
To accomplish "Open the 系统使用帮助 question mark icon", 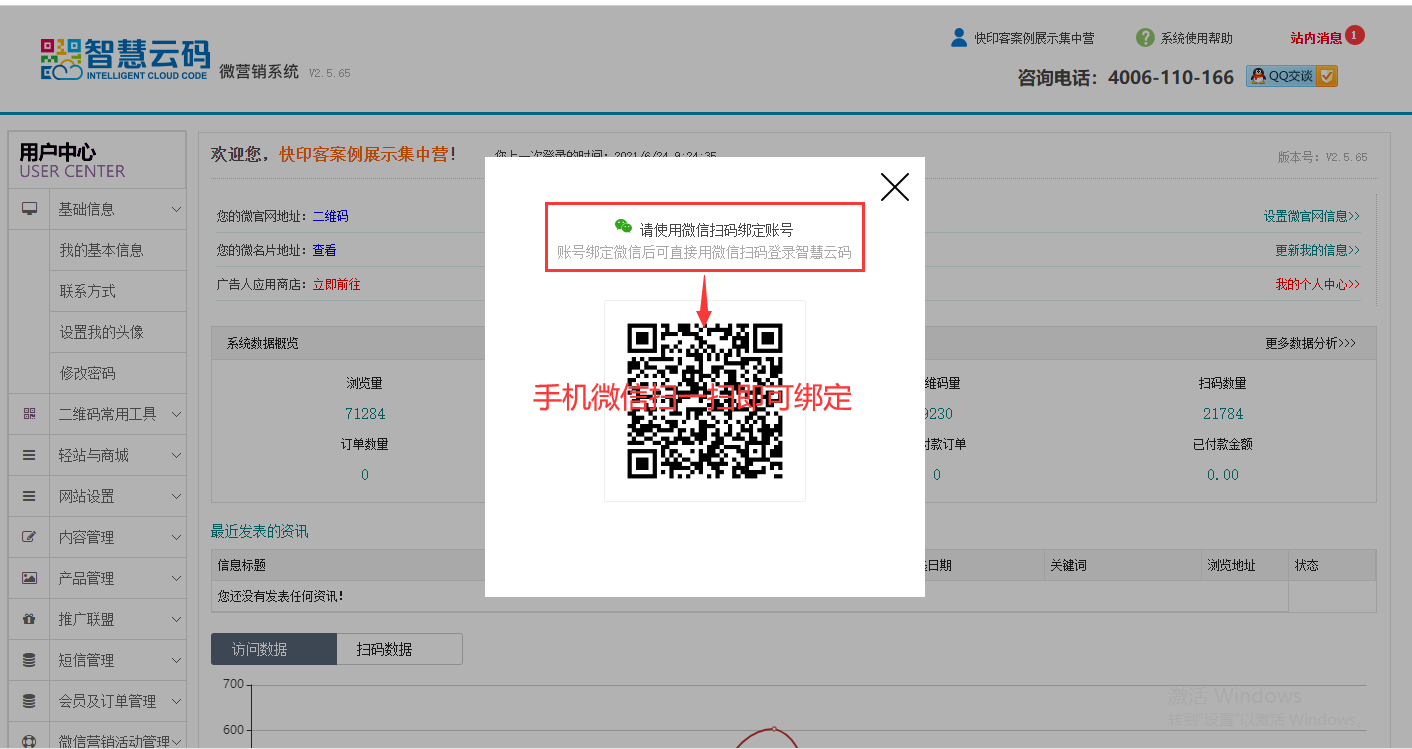I will tap(1145, 38).
